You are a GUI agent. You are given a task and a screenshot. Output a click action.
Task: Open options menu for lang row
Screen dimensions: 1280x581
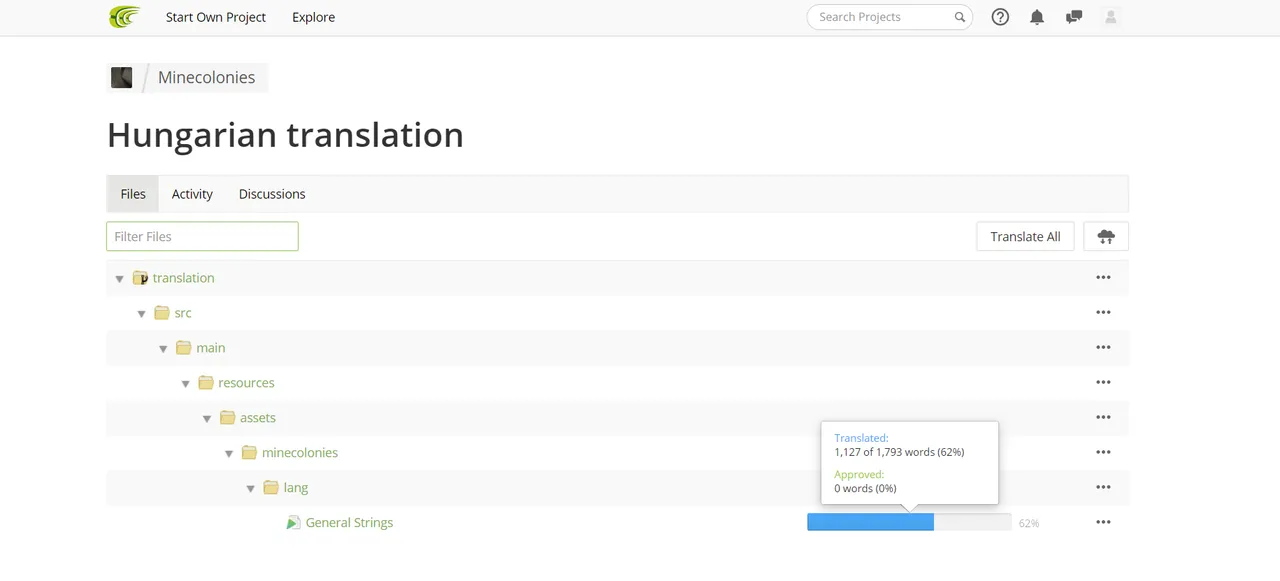pos(1103,488)
